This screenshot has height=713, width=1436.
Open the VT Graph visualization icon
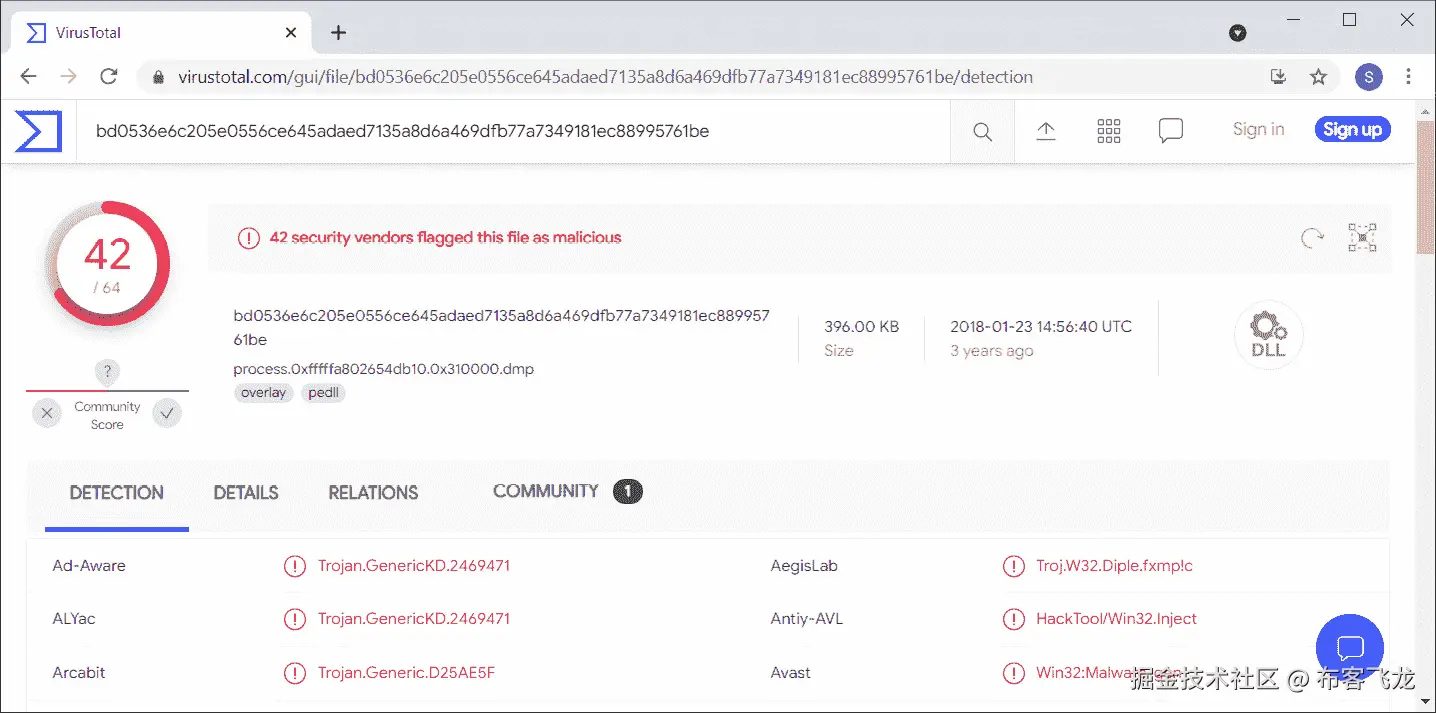1362,238
